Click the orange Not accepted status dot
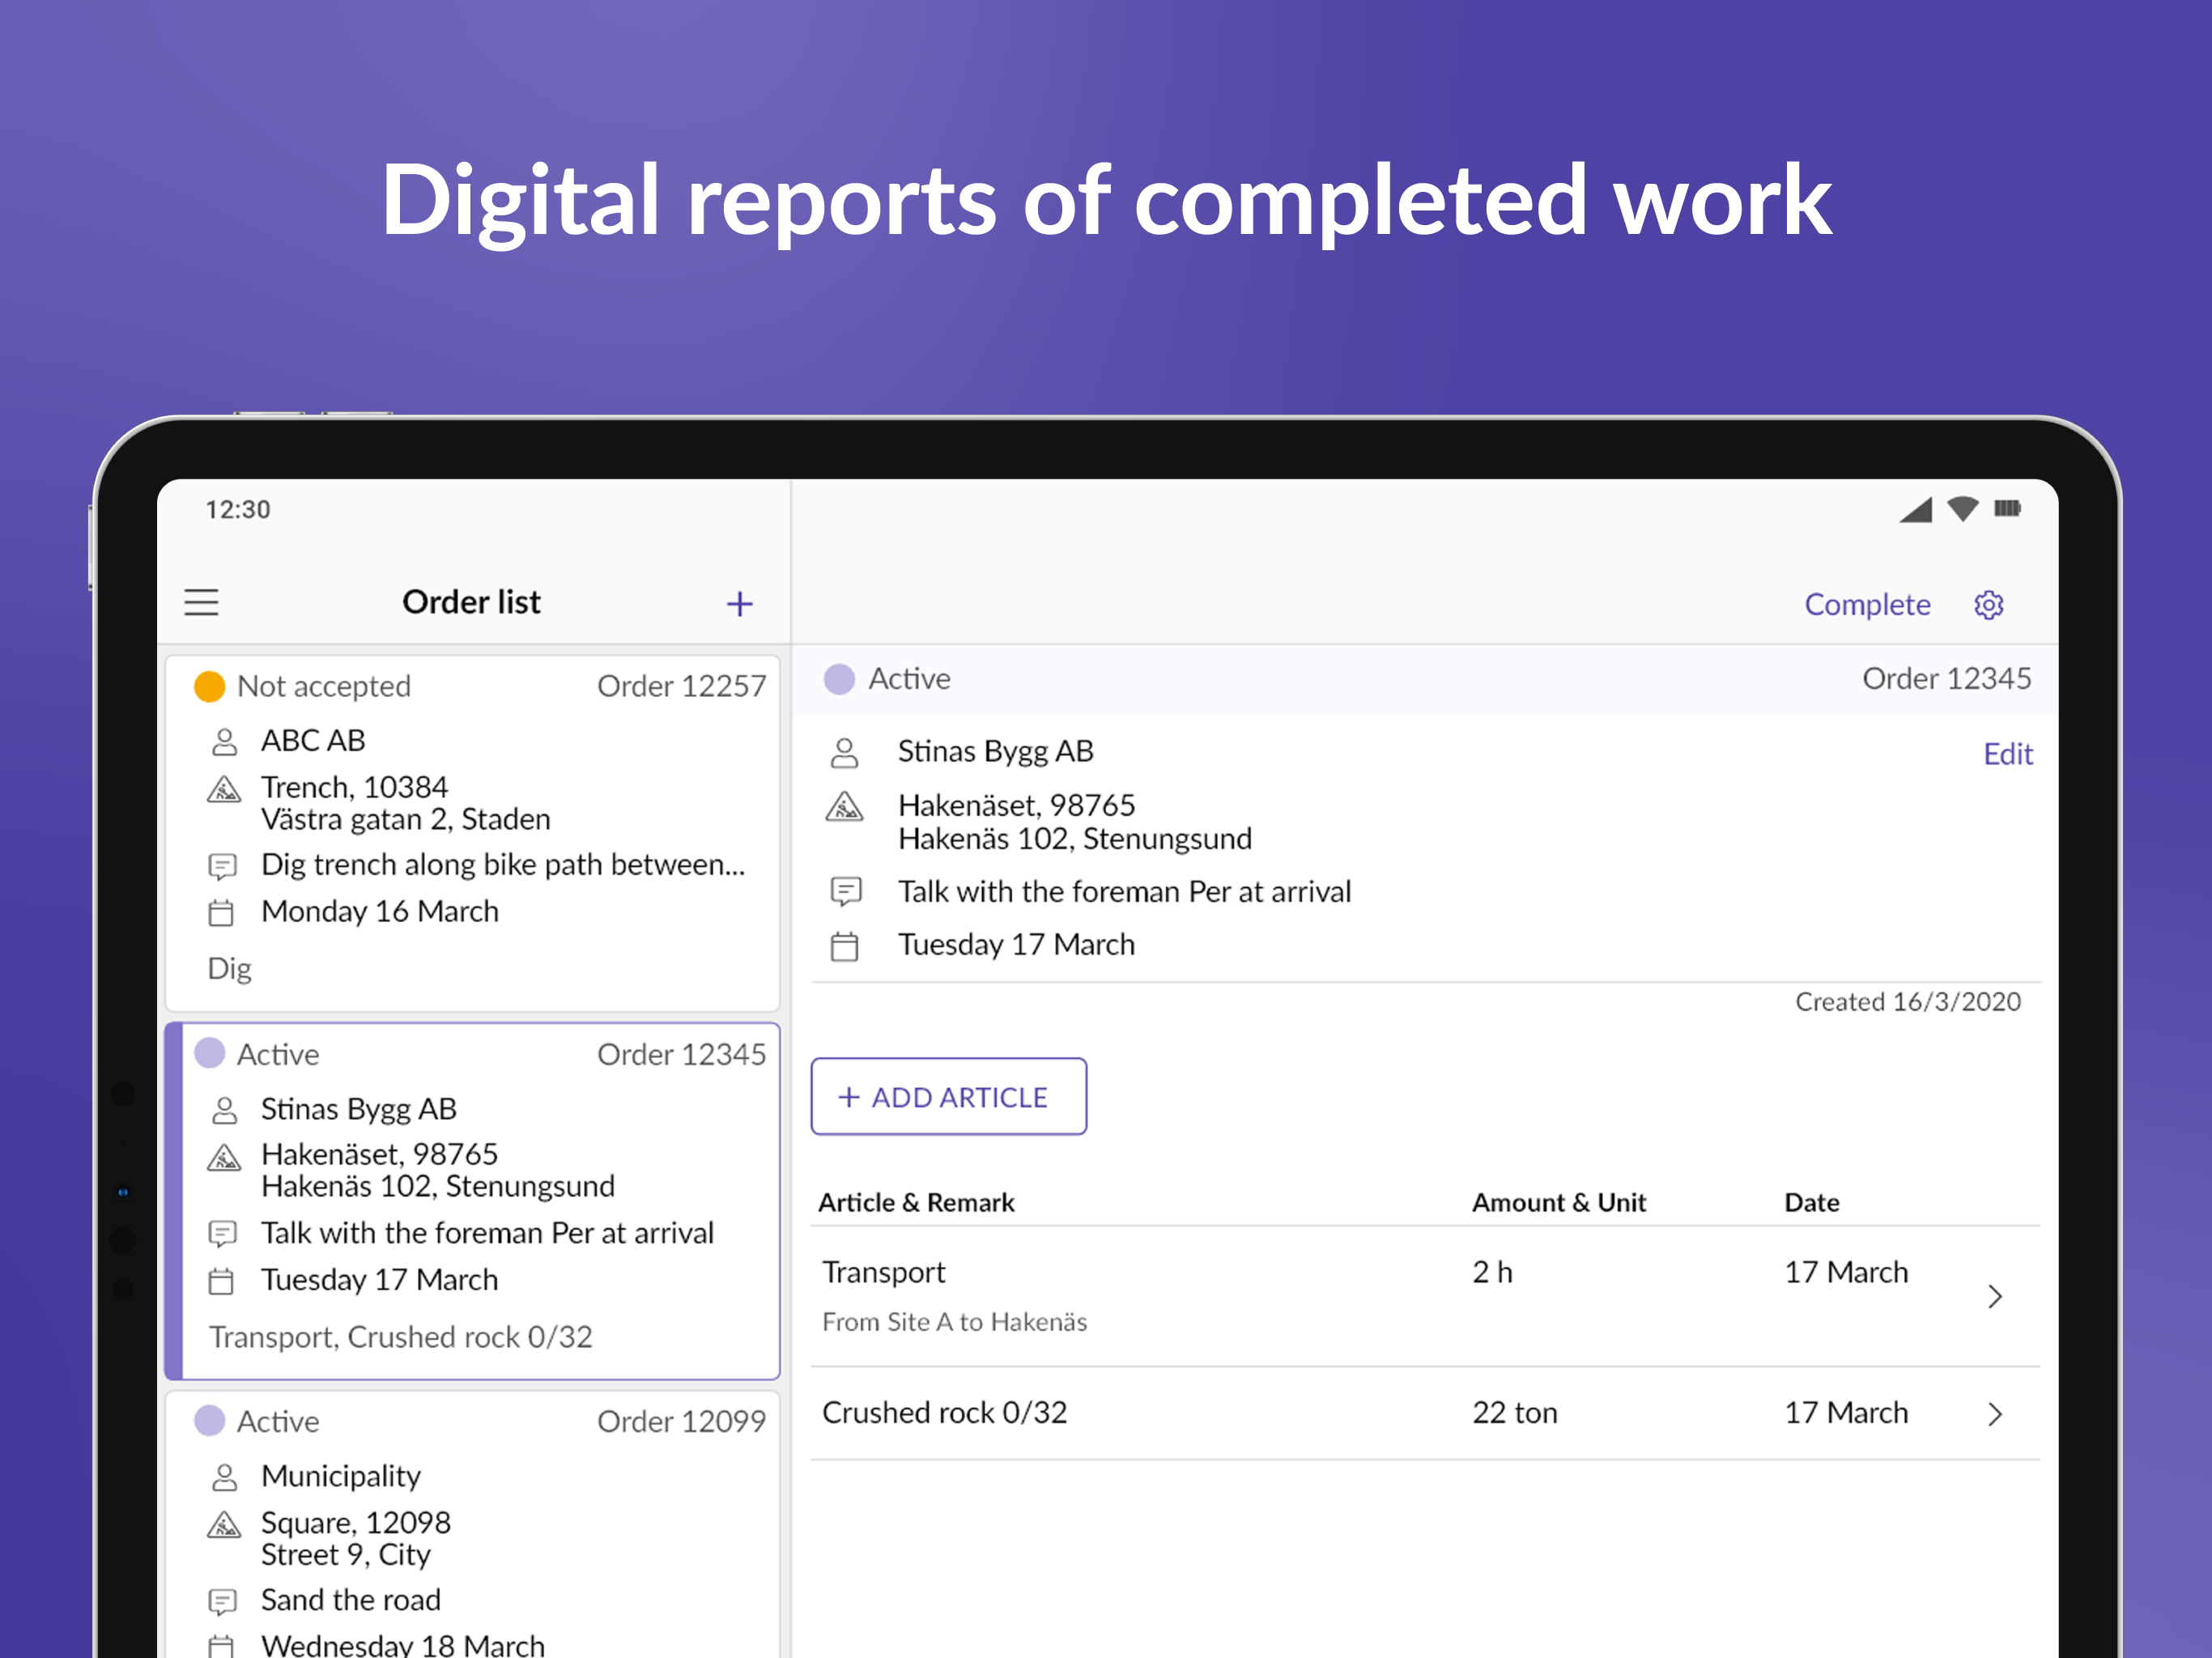Viewport: 2212px width, 1658px height. pos(209,686)
